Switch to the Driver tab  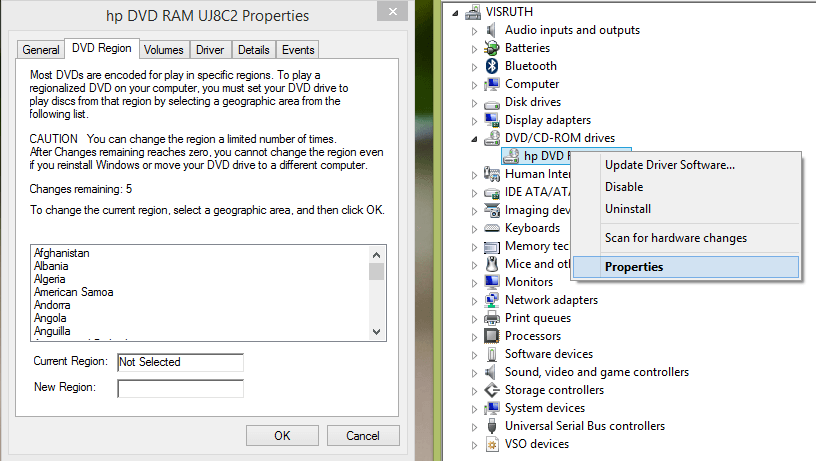pyautogui.click(x=210, y=50)
